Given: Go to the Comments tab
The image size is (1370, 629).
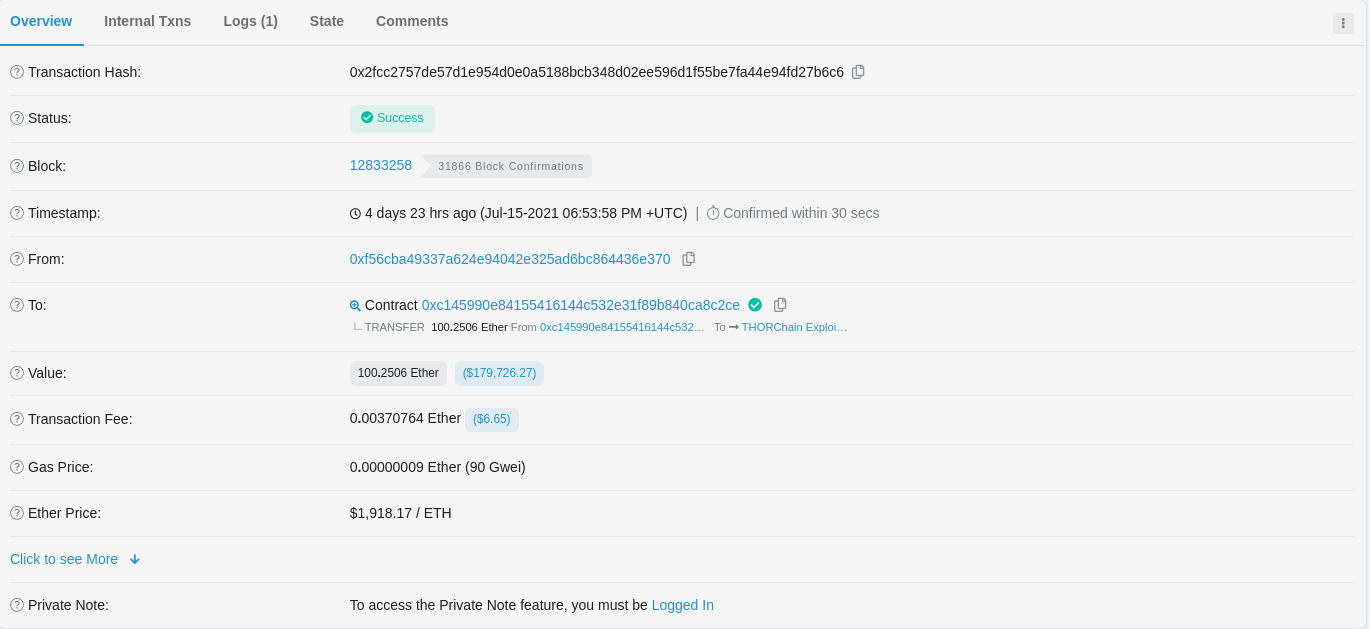Looking at the screenshot, I should [x=412, y=21].
